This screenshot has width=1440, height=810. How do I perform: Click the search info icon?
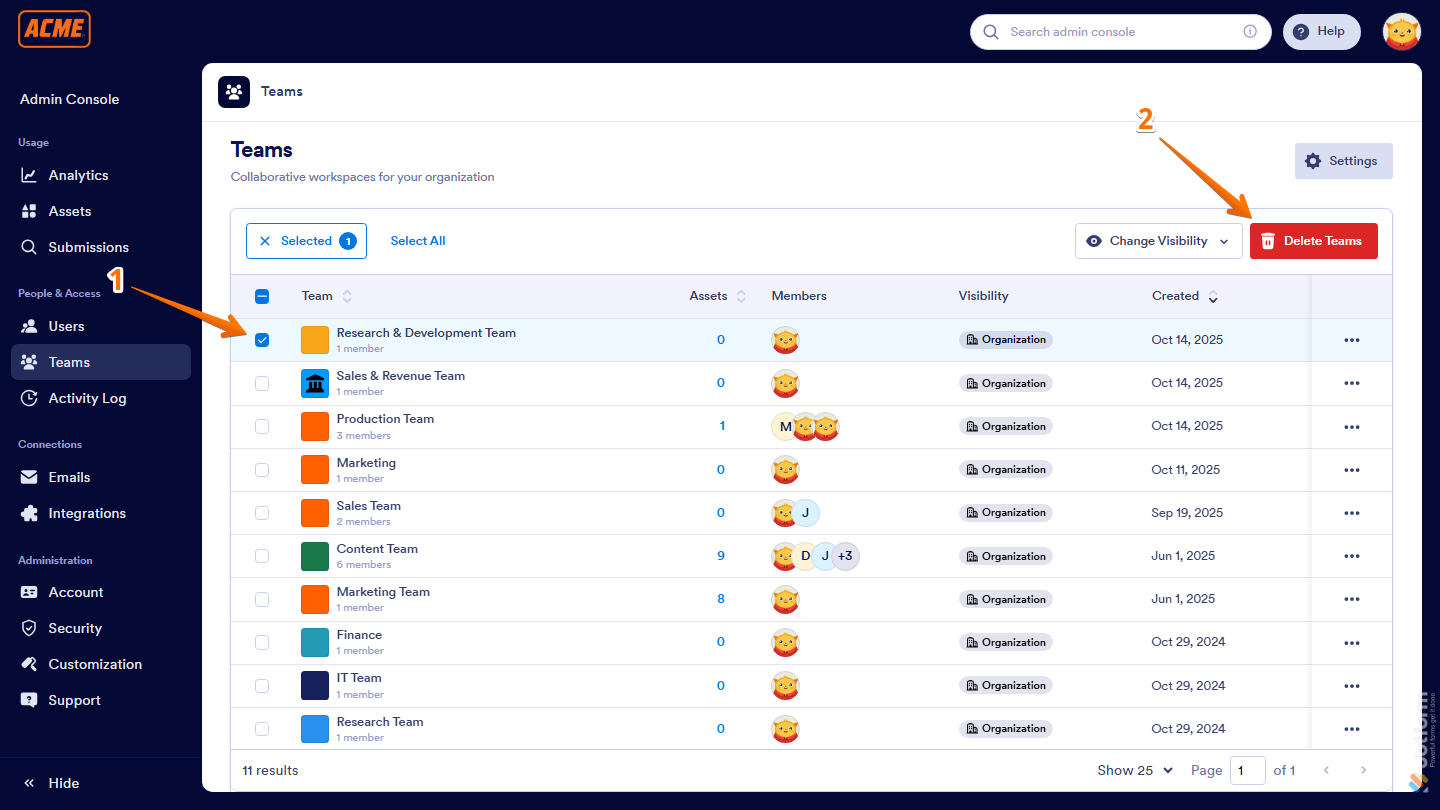pos(1250,32)
